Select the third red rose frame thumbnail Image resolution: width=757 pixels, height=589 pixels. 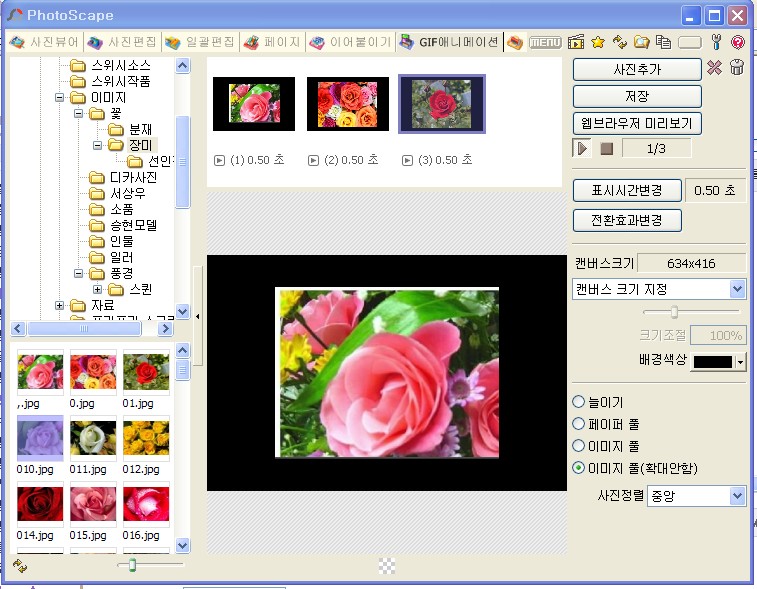(x=442, y=104)
